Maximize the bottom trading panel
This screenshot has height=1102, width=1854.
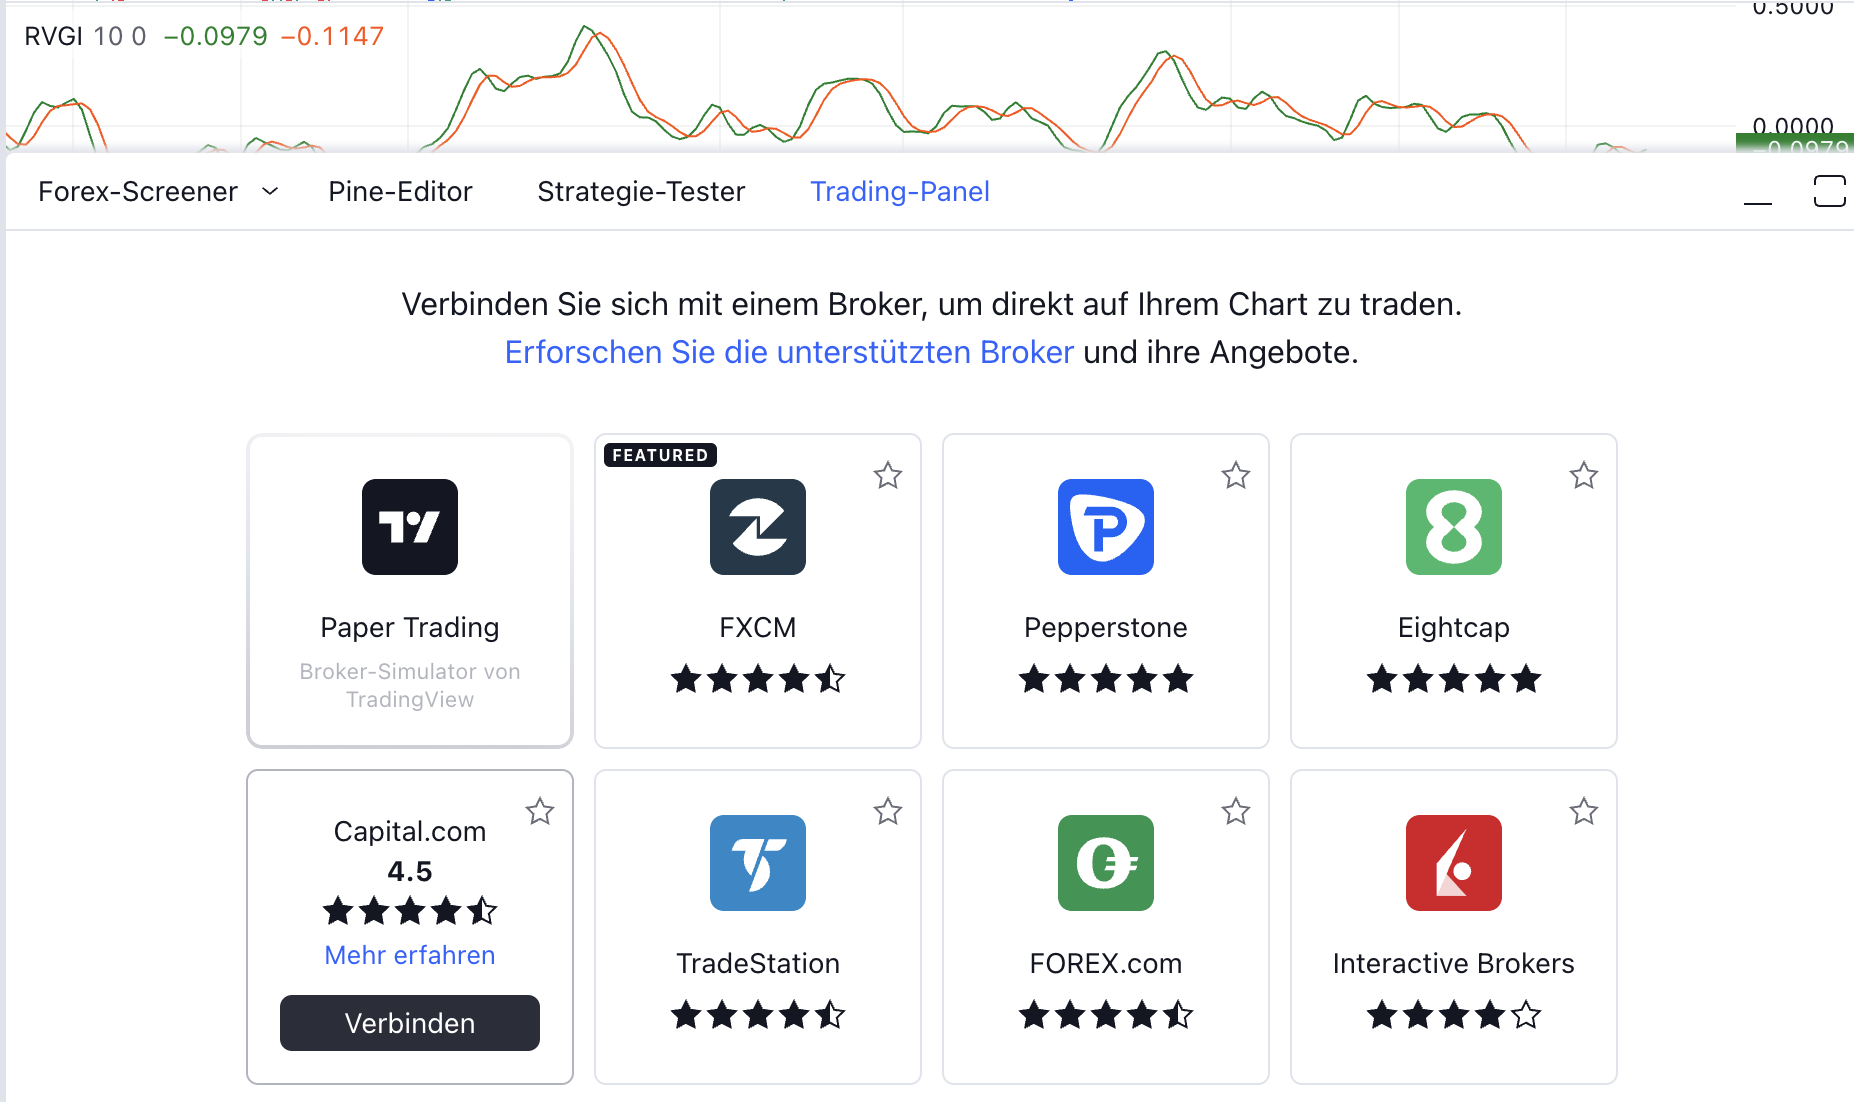pyautogui.click(x=1829, y=191)
